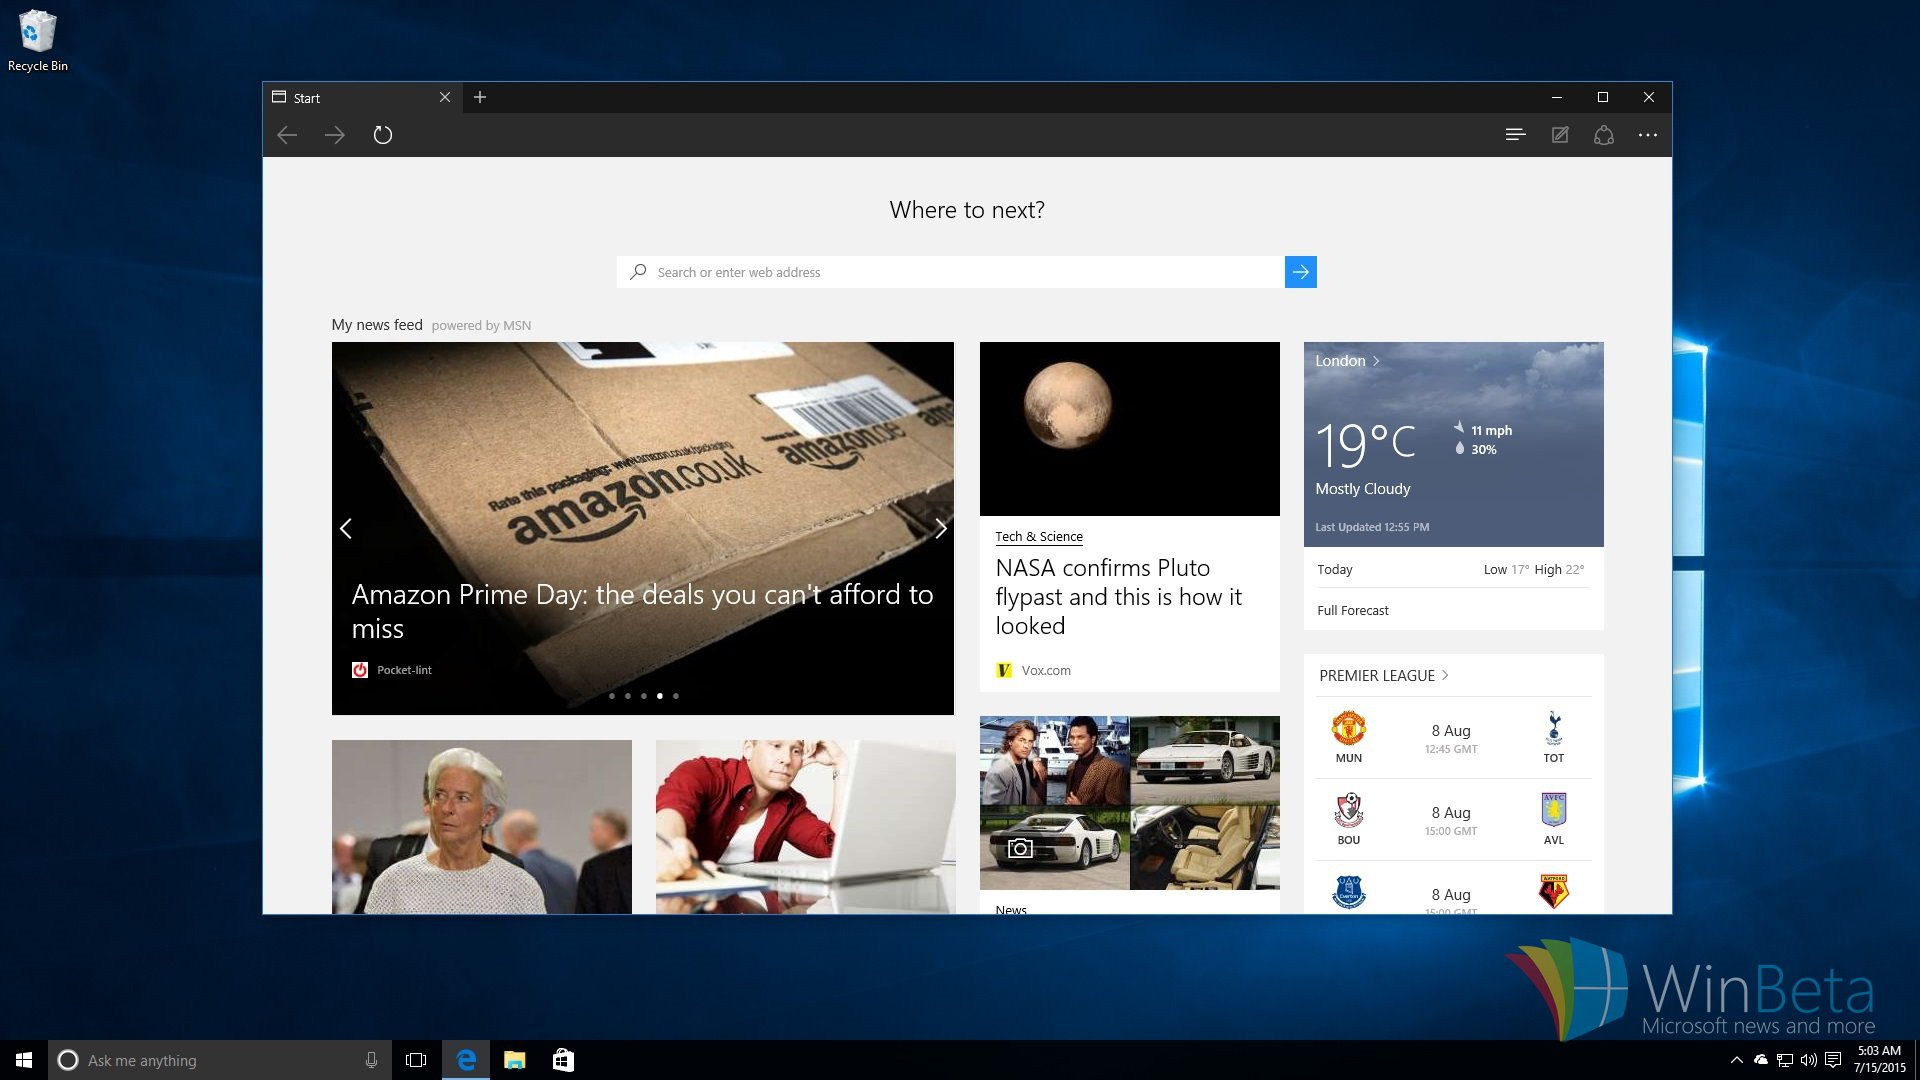
Task: Close the Start tab
Action: click(445, 97)
